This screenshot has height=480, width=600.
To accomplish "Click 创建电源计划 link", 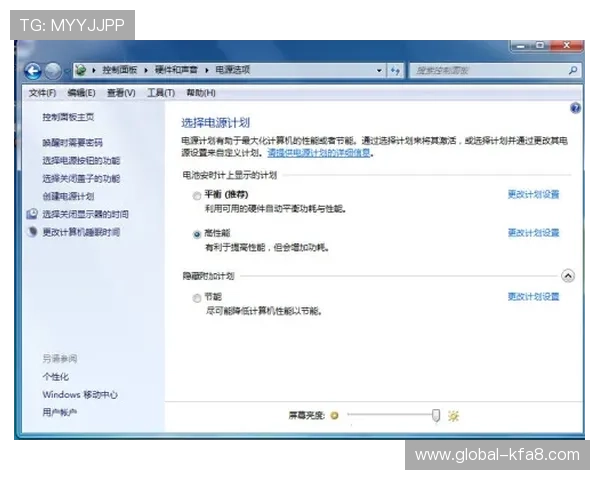I will pos(68,196).
